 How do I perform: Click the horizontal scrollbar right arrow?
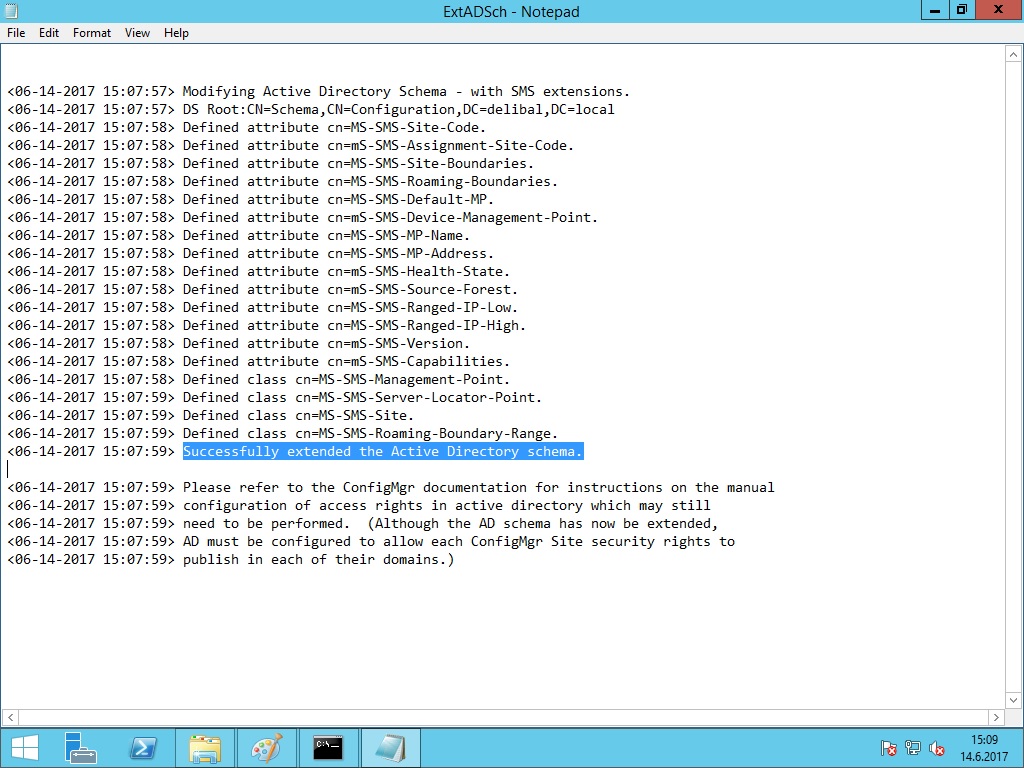point(996,717)
